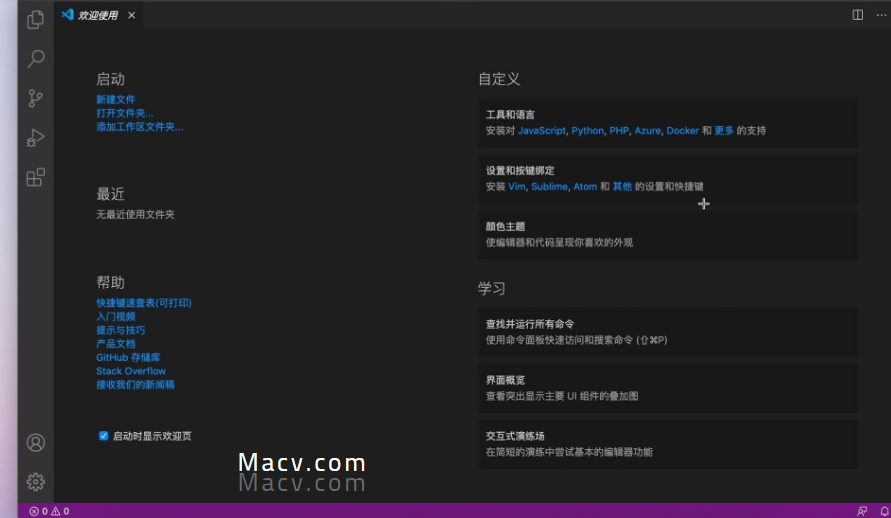891x518 pixels.
Task: Uncheck 启动时显示欢迎页 checkbox
Action: tap(103, 436)
